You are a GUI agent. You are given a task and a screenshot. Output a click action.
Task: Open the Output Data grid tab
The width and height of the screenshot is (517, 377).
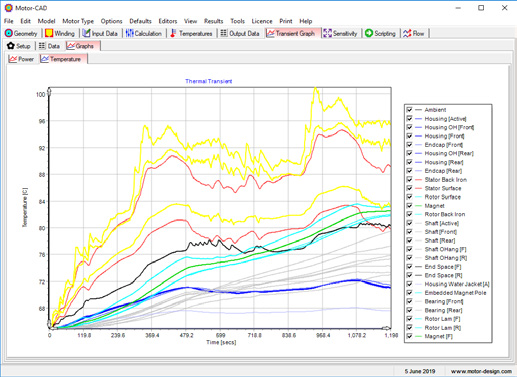click(x=224, y=33)
